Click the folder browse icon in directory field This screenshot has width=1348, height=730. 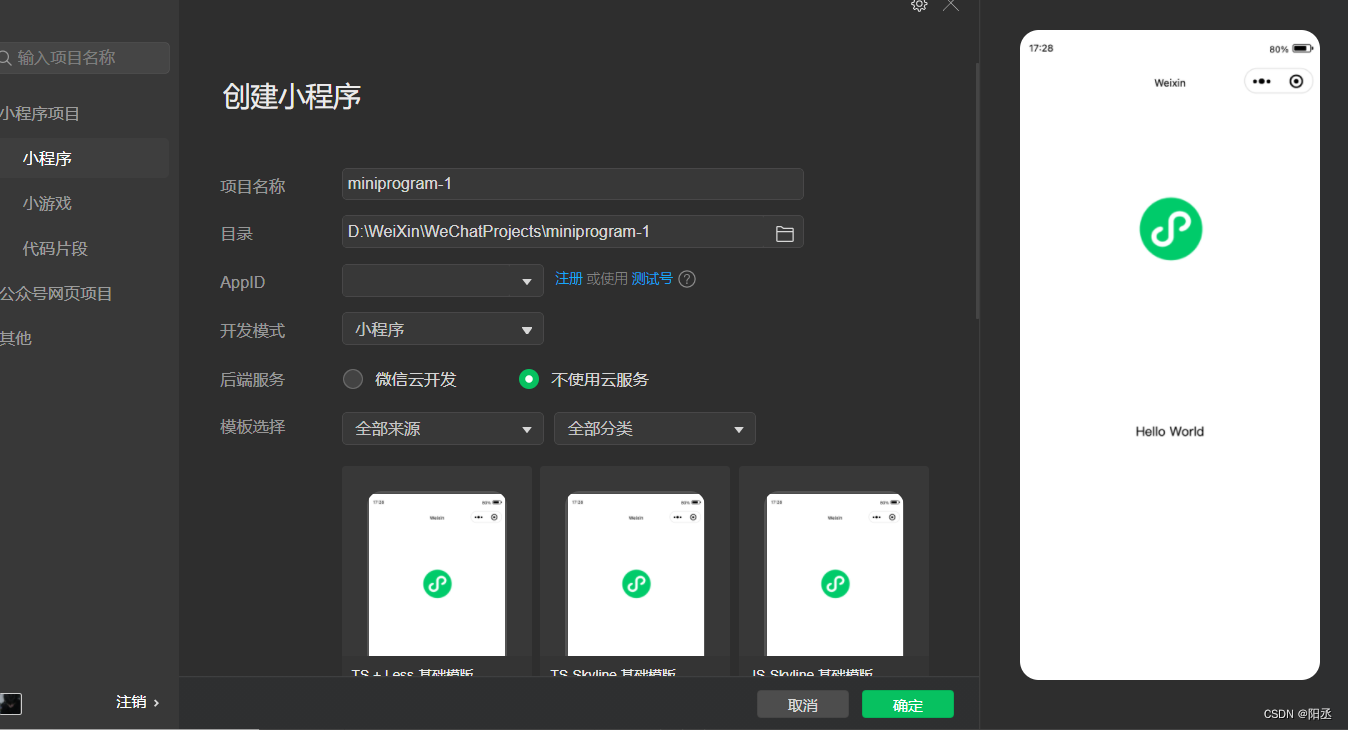coord(785,233)
